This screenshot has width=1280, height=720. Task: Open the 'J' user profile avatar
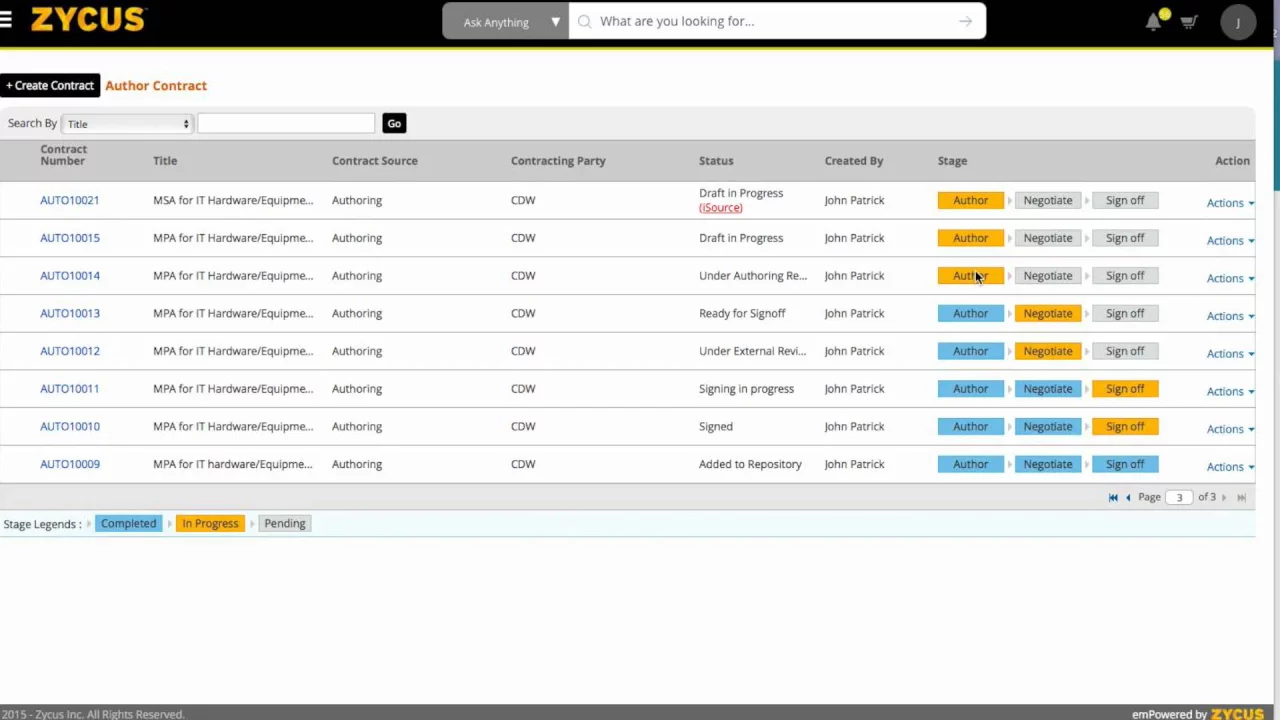[1238, 22]
